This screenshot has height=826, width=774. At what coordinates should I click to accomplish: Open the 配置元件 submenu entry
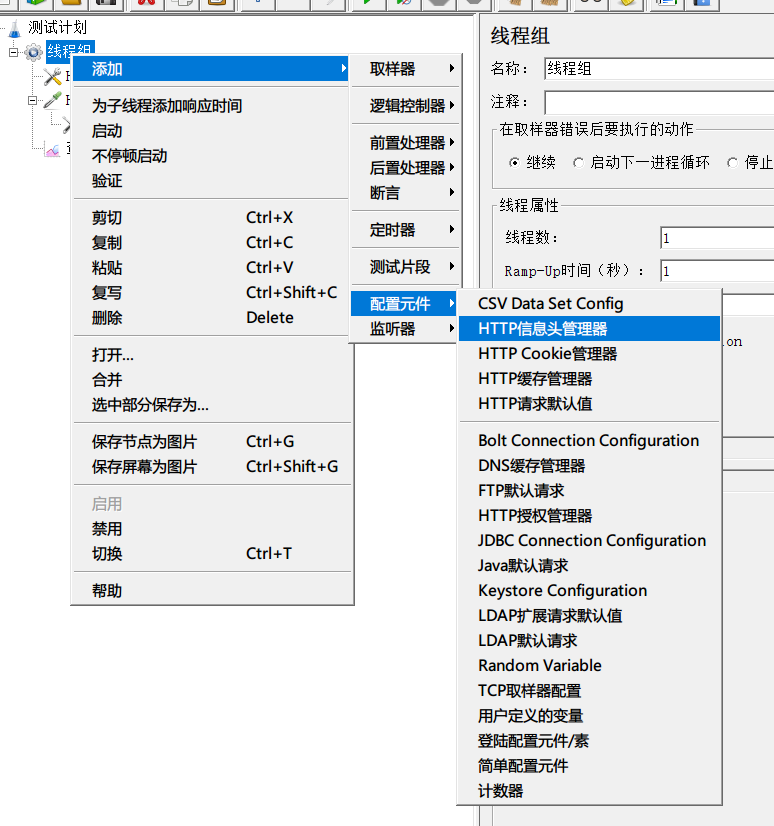click(x=404, y=303)
